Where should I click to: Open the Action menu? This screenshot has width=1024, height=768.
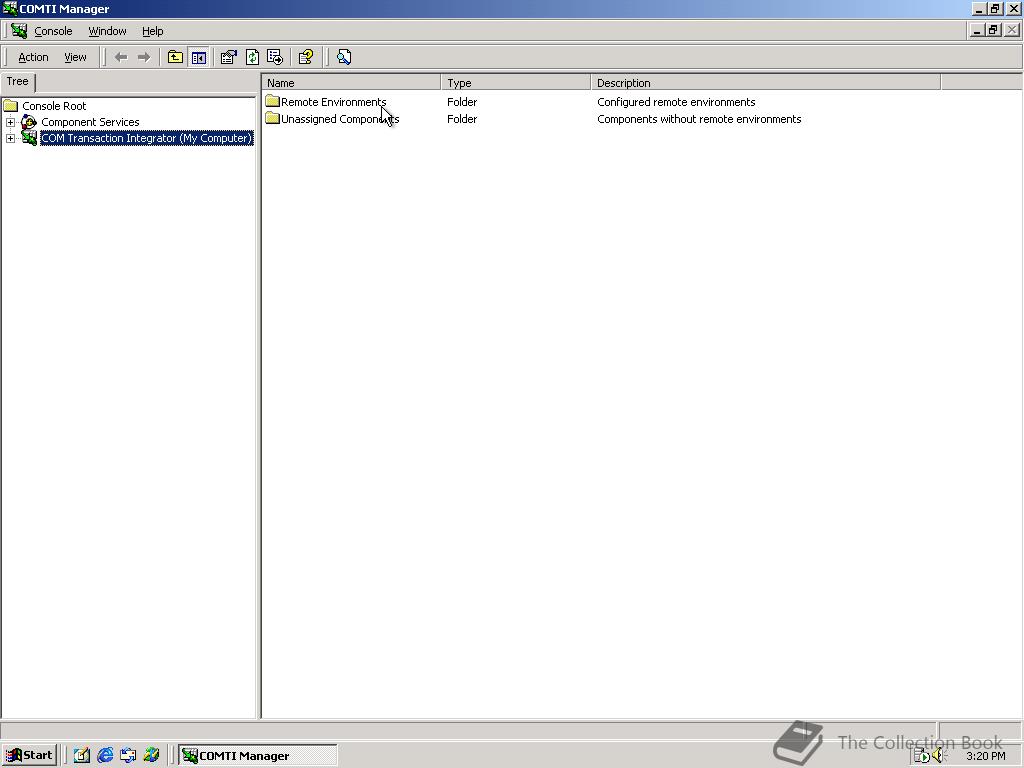pyautogui.click(x=33, y=57)
